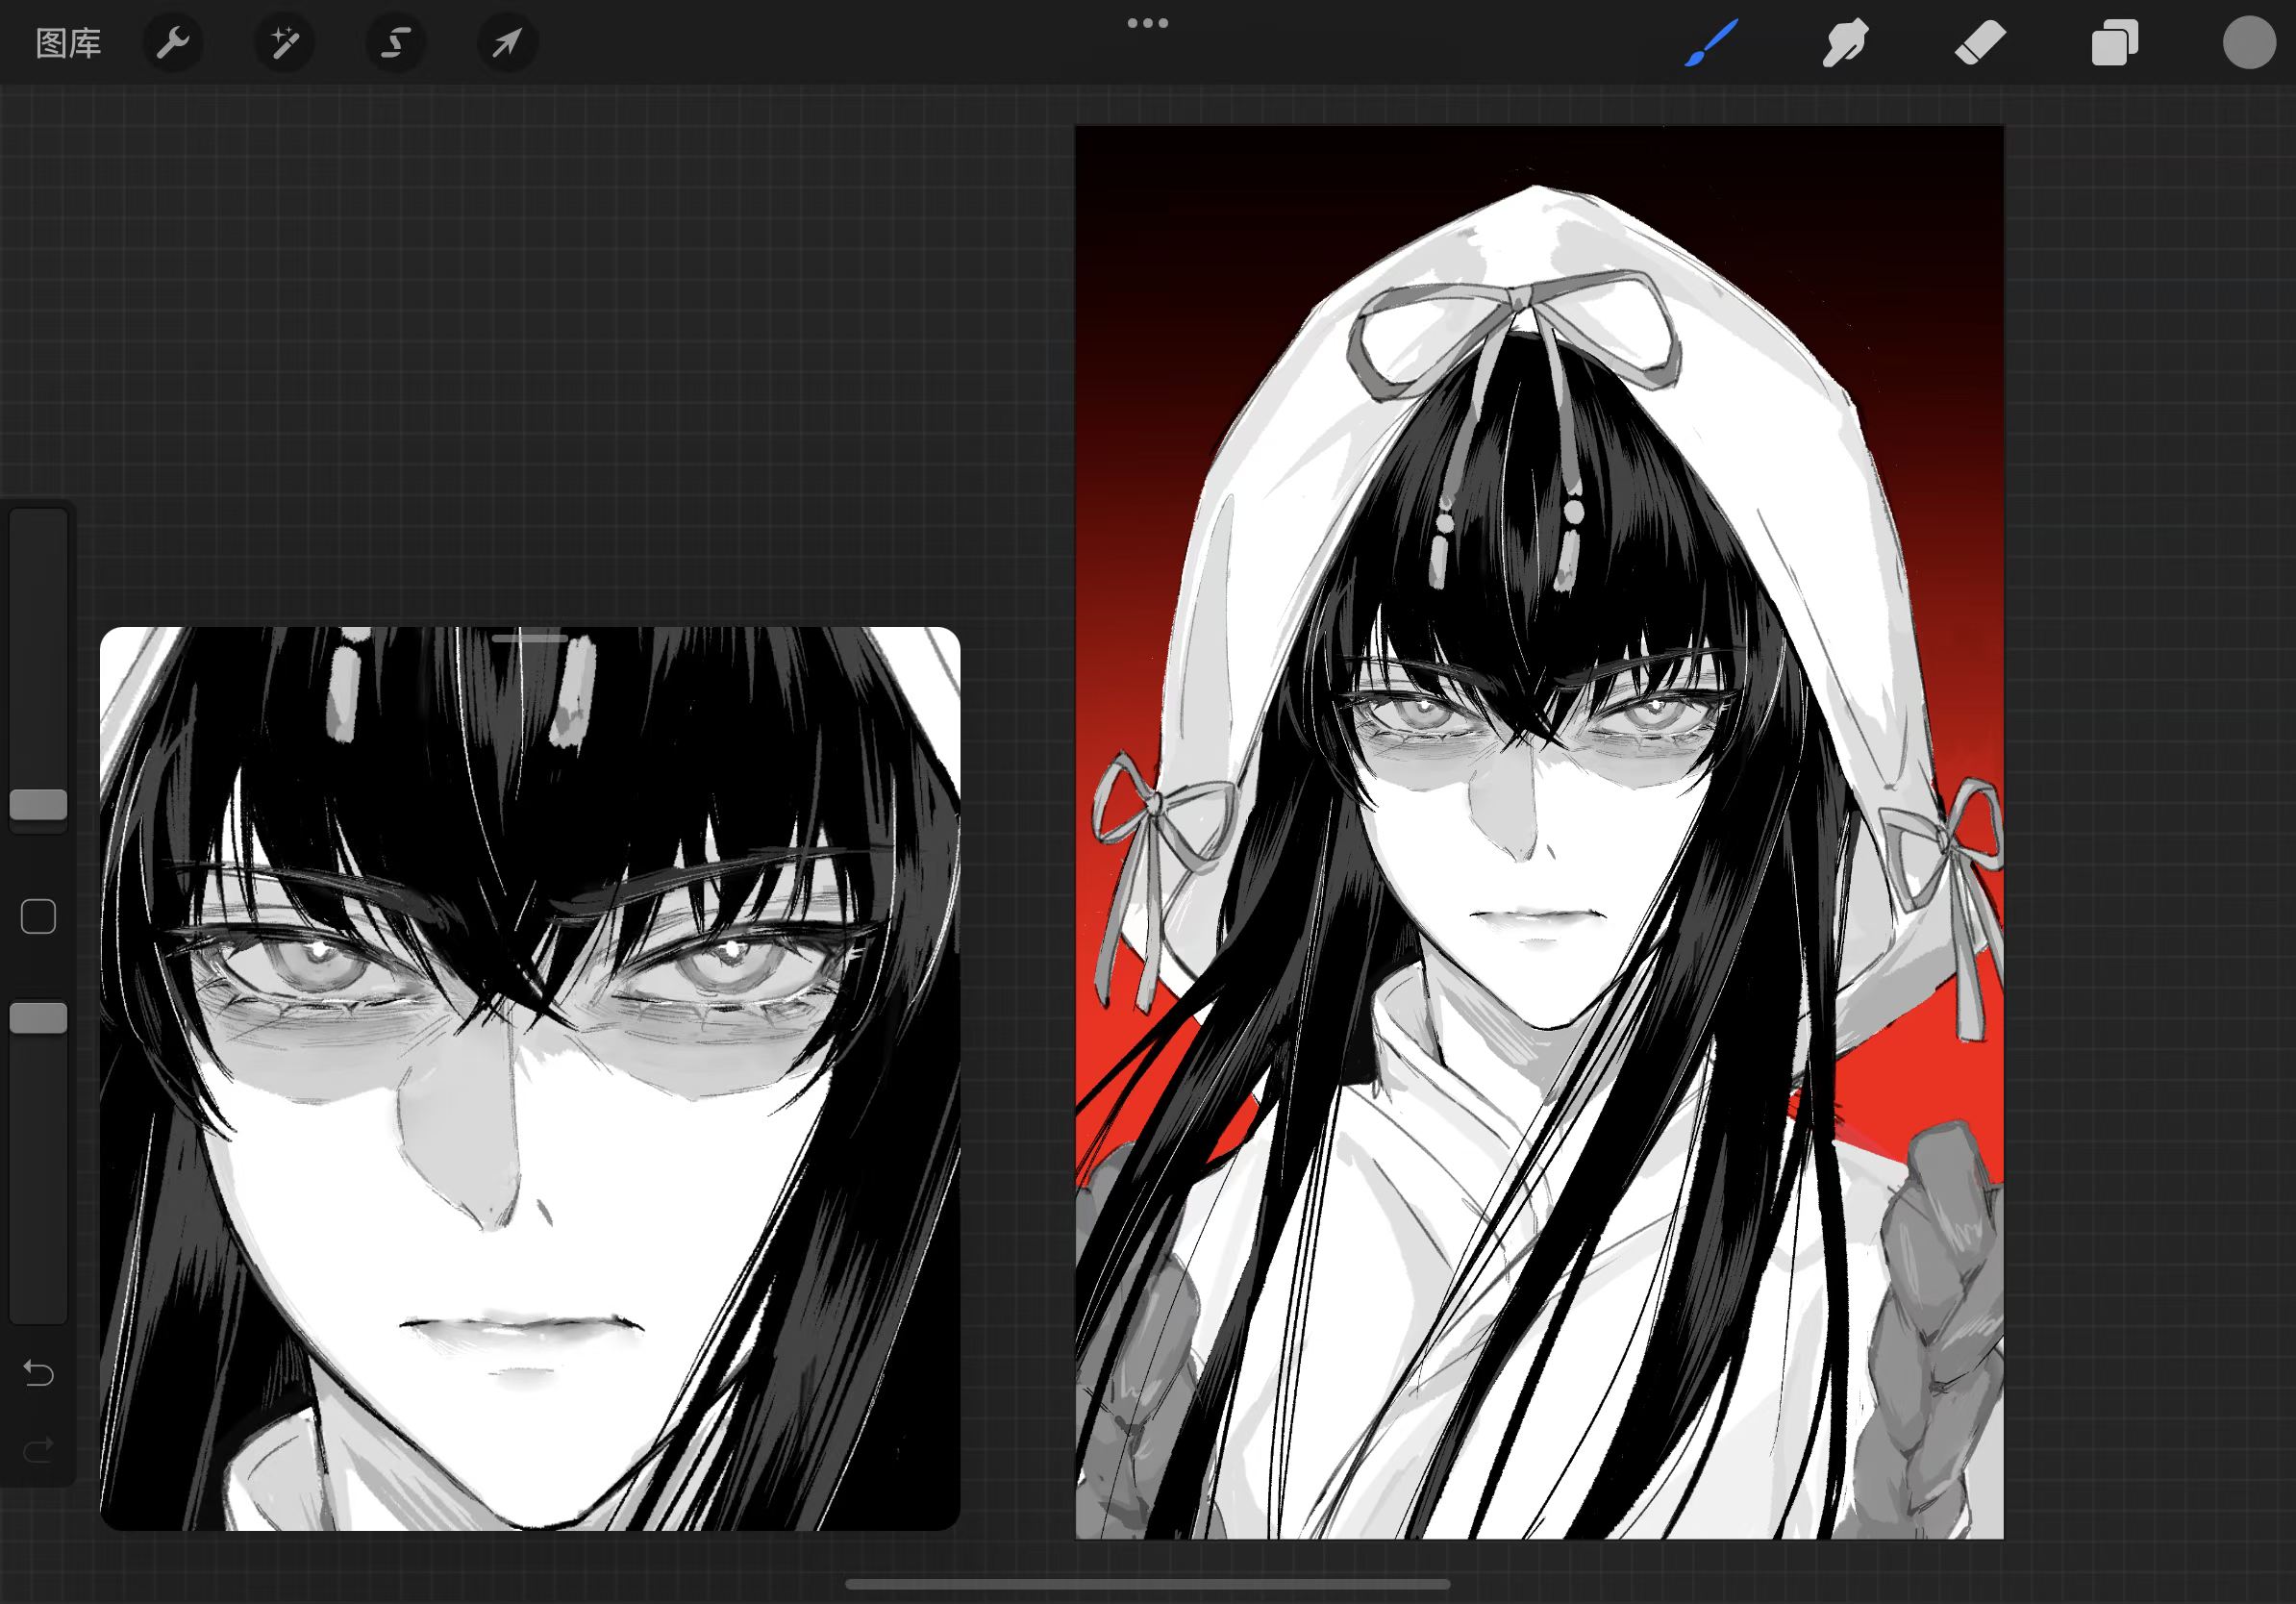This screenshot has height=1604, width=2296.
Task: Click the three-dot multitasking menu at top
Action: [1147, 23]
